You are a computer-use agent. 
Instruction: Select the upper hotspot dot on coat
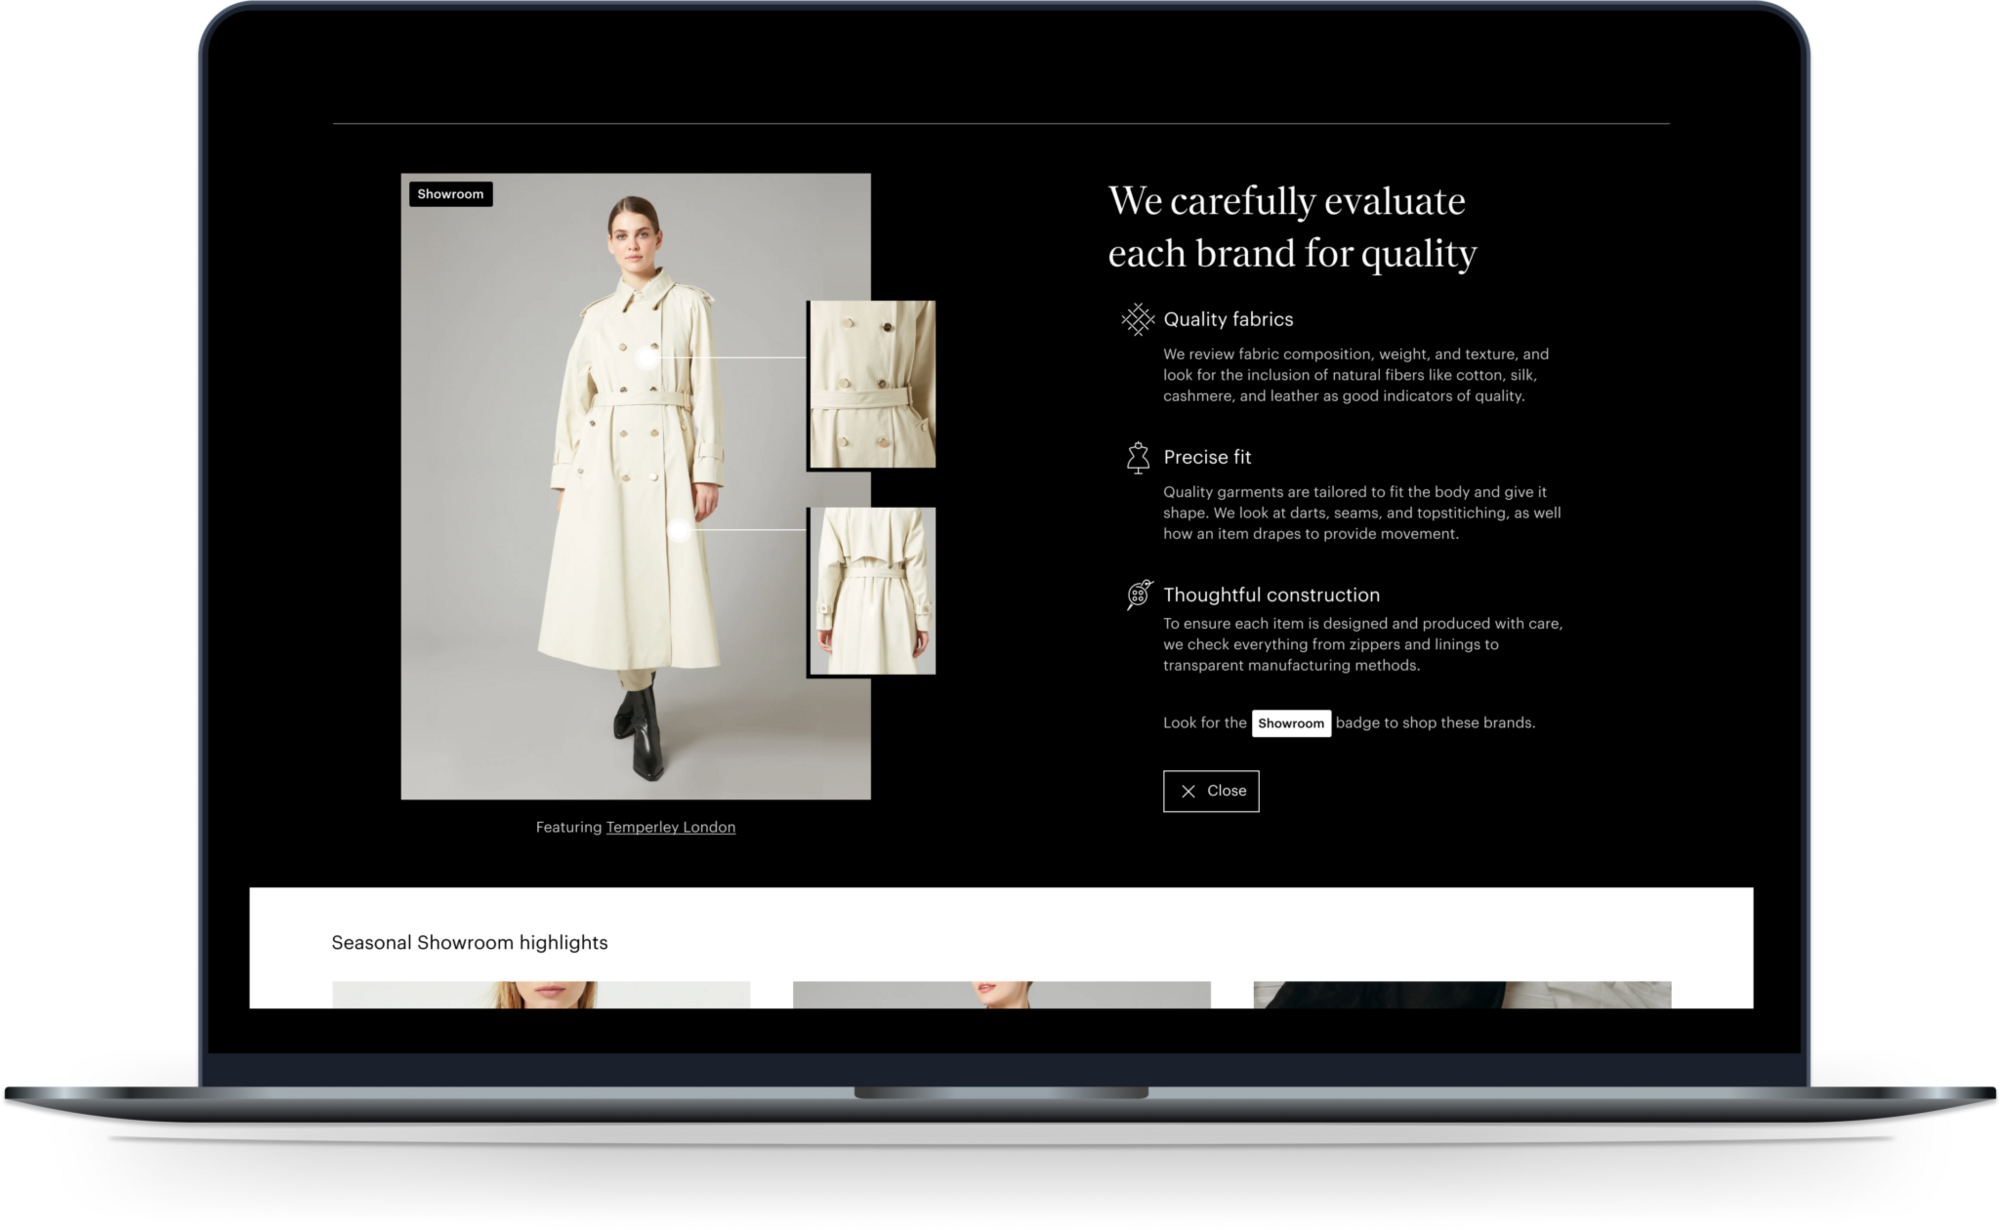tap(648, 357)
